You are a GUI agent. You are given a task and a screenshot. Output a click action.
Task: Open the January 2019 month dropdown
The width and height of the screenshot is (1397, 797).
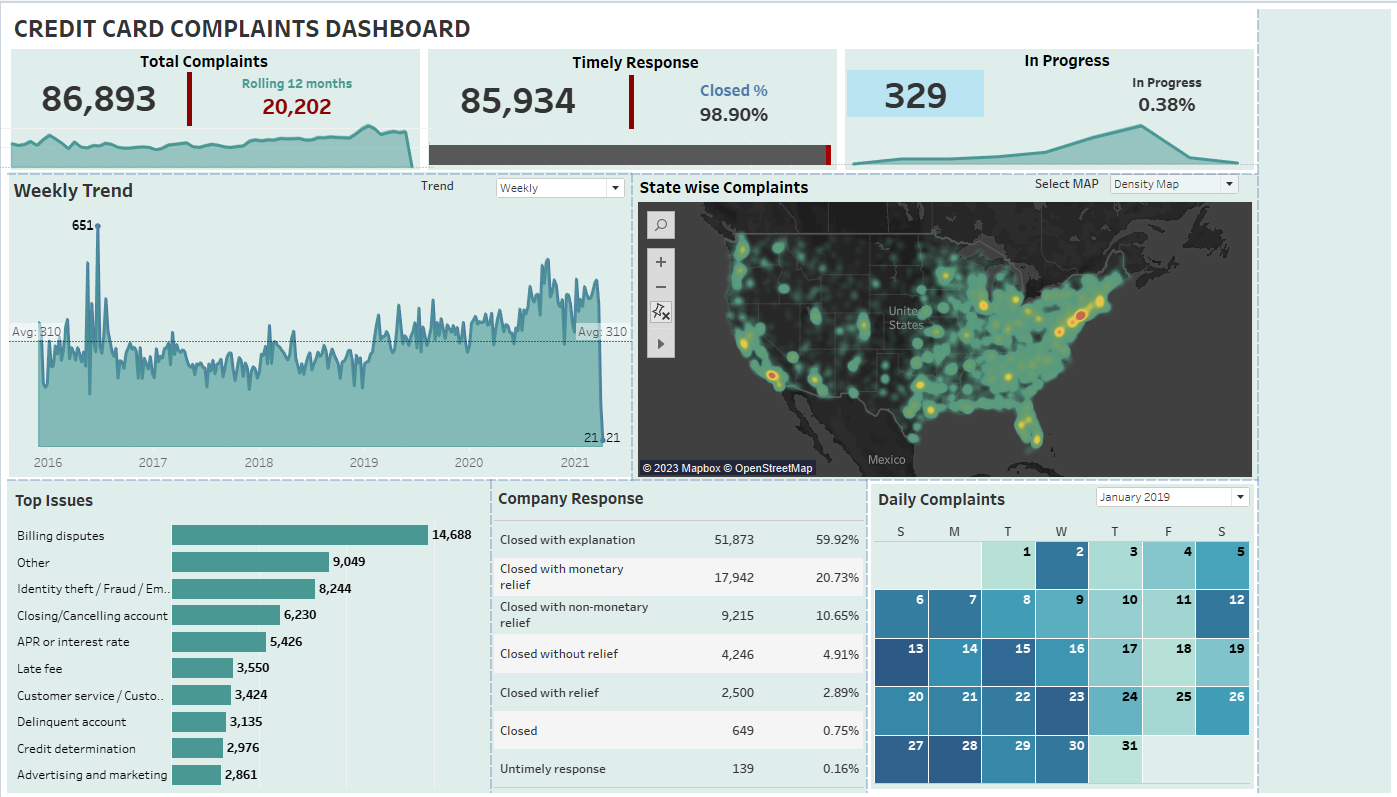1172,497
